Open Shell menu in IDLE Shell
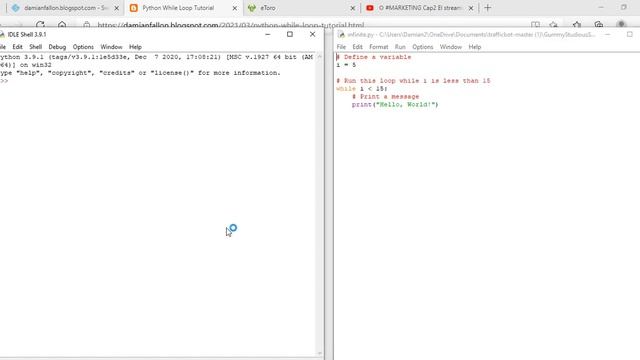 click(x=36, y=47)
